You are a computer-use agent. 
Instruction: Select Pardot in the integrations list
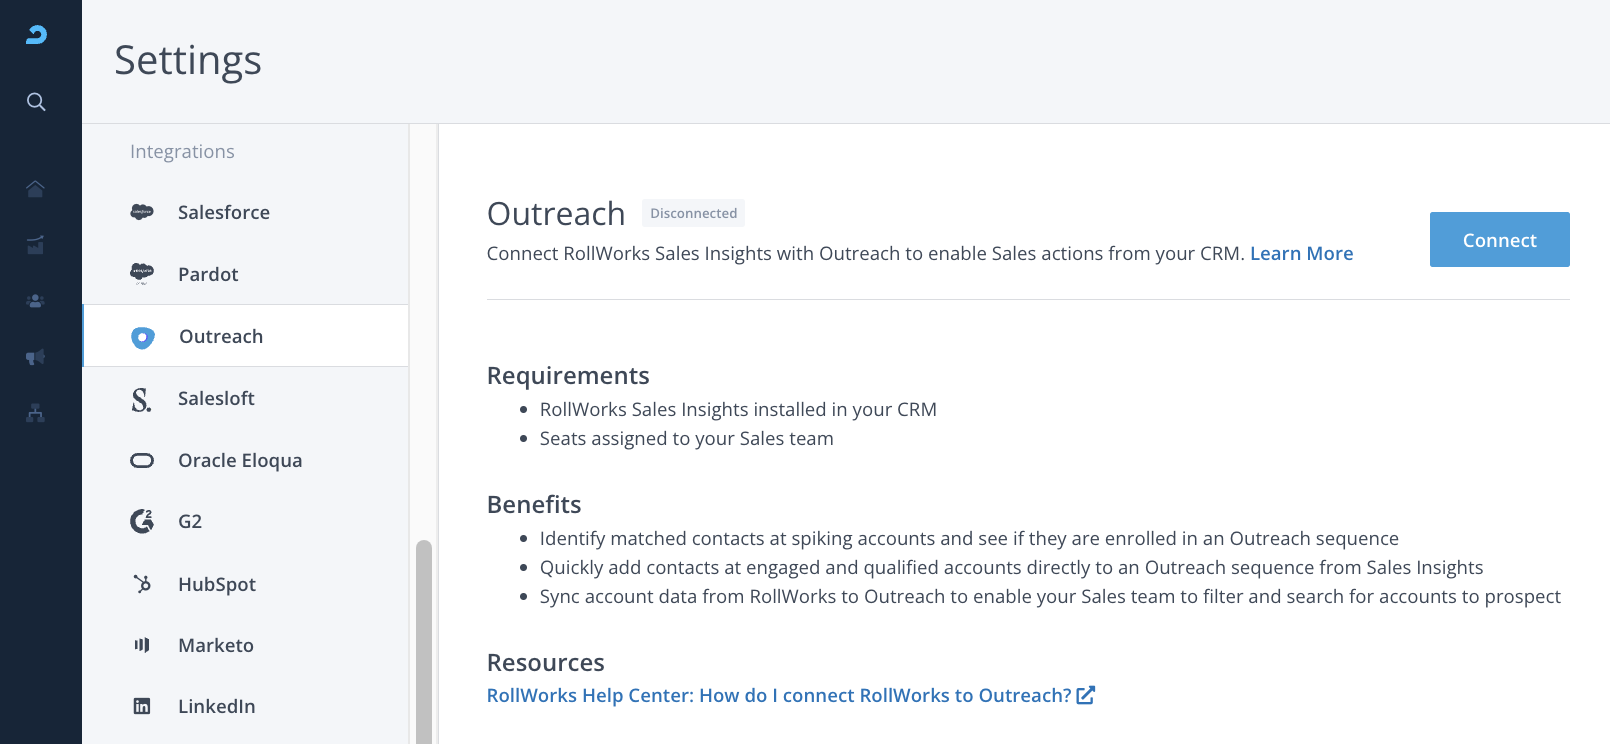[208, 274]
